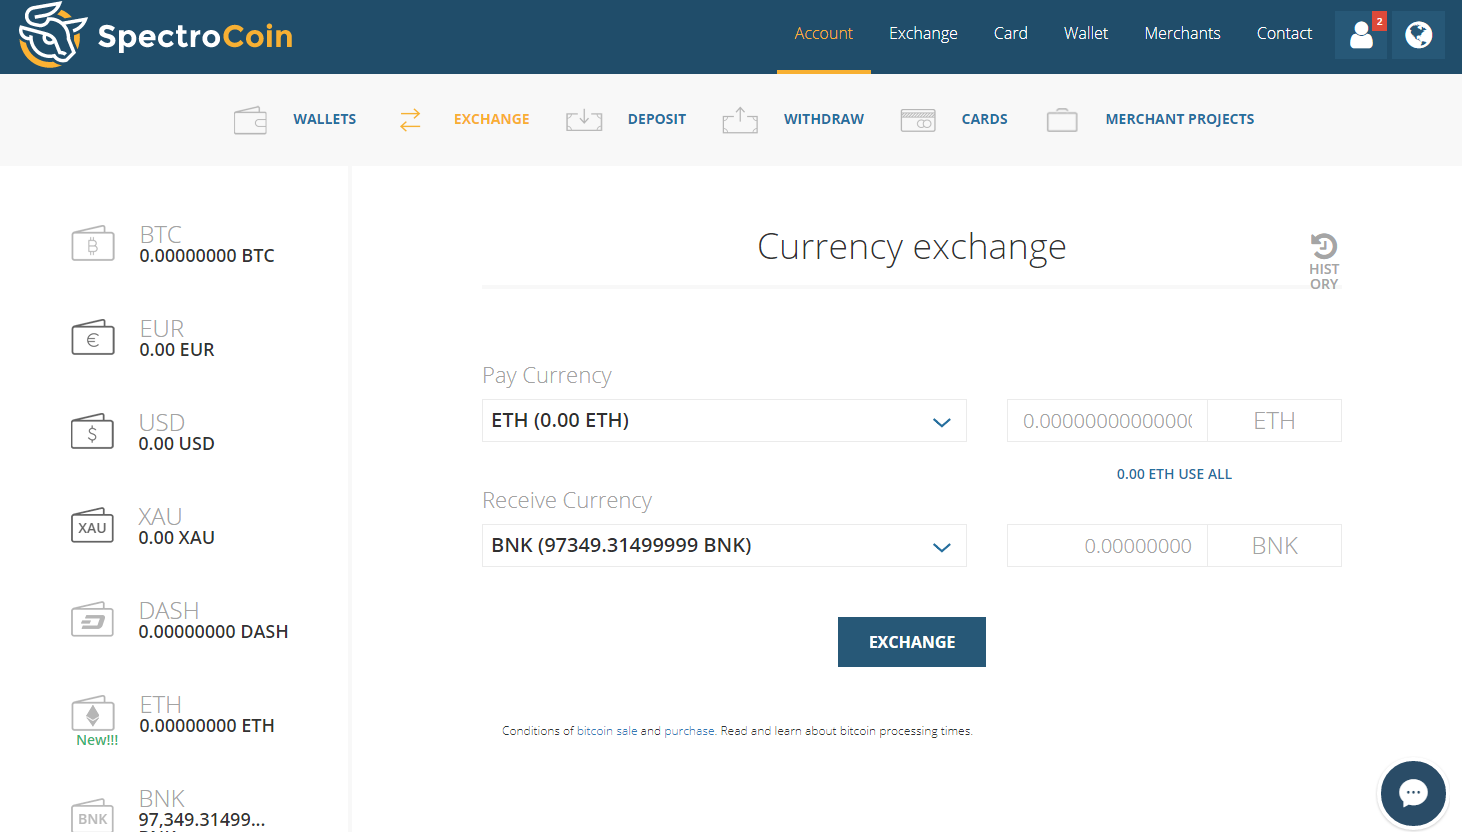
Task: Go to the Merchants menu item
Action: (x=1182, y=33)
